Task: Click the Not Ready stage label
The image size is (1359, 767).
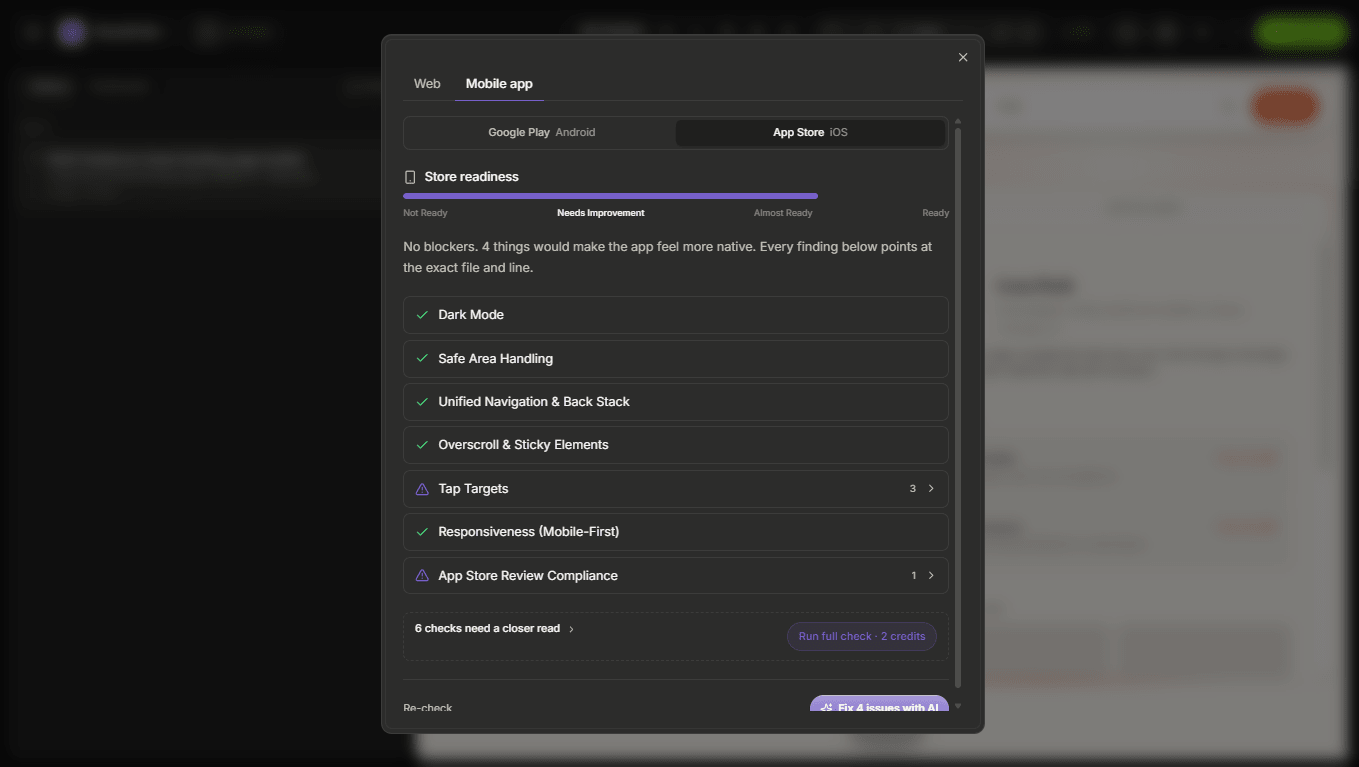Action: pyautogui.click(x=425, y=213)
